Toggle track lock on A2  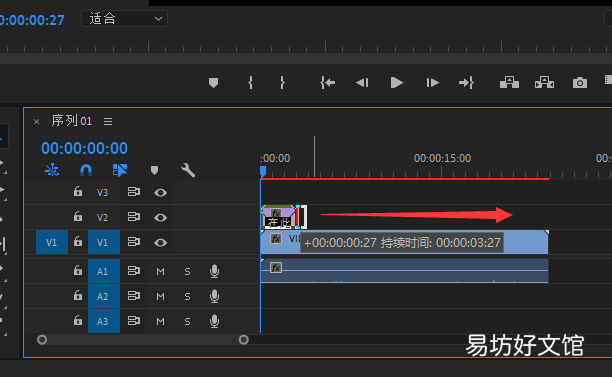[78, 295]
